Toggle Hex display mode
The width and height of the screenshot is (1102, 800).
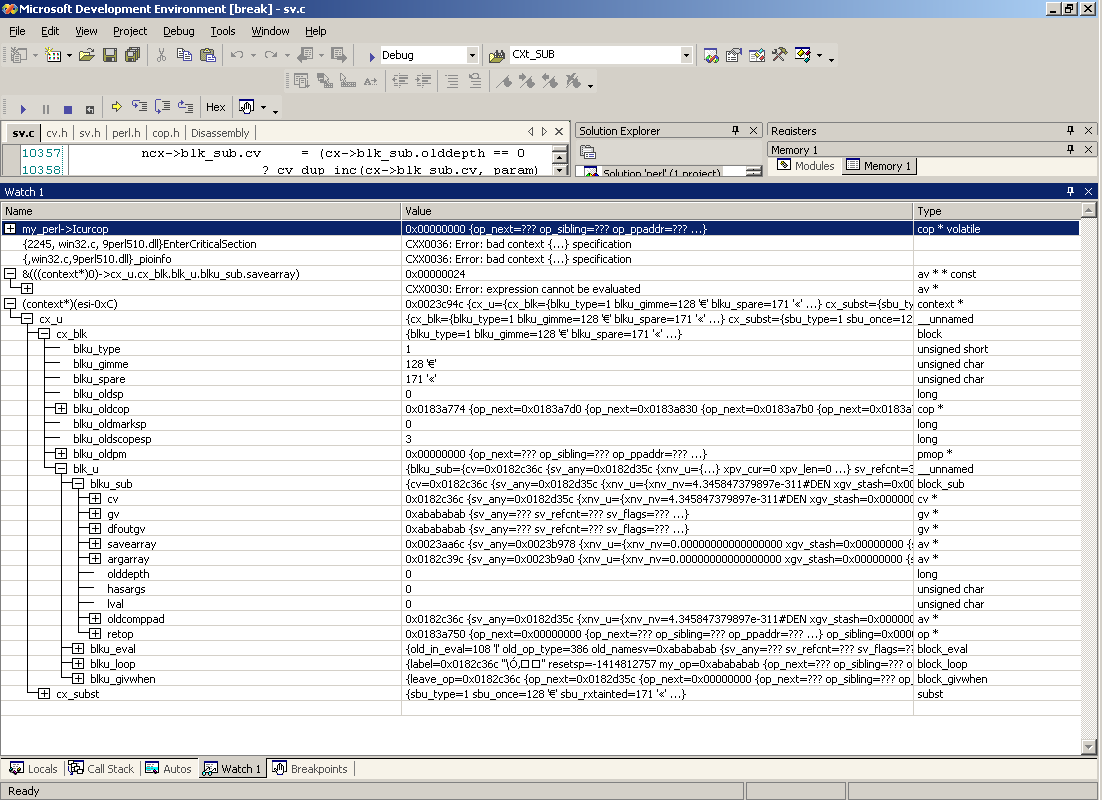point(215,107)
